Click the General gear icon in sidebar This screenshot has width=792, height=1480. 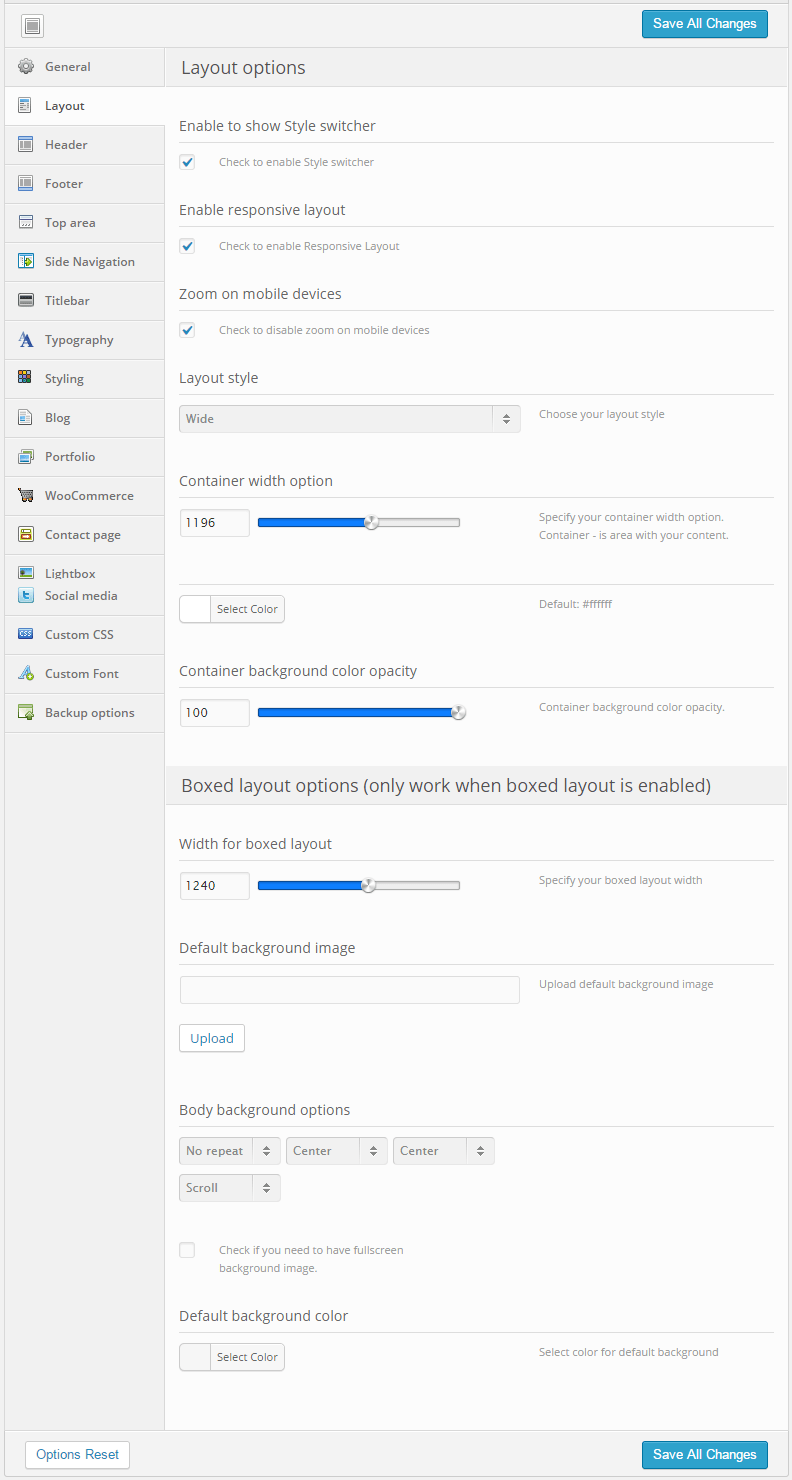click(26, 67)
